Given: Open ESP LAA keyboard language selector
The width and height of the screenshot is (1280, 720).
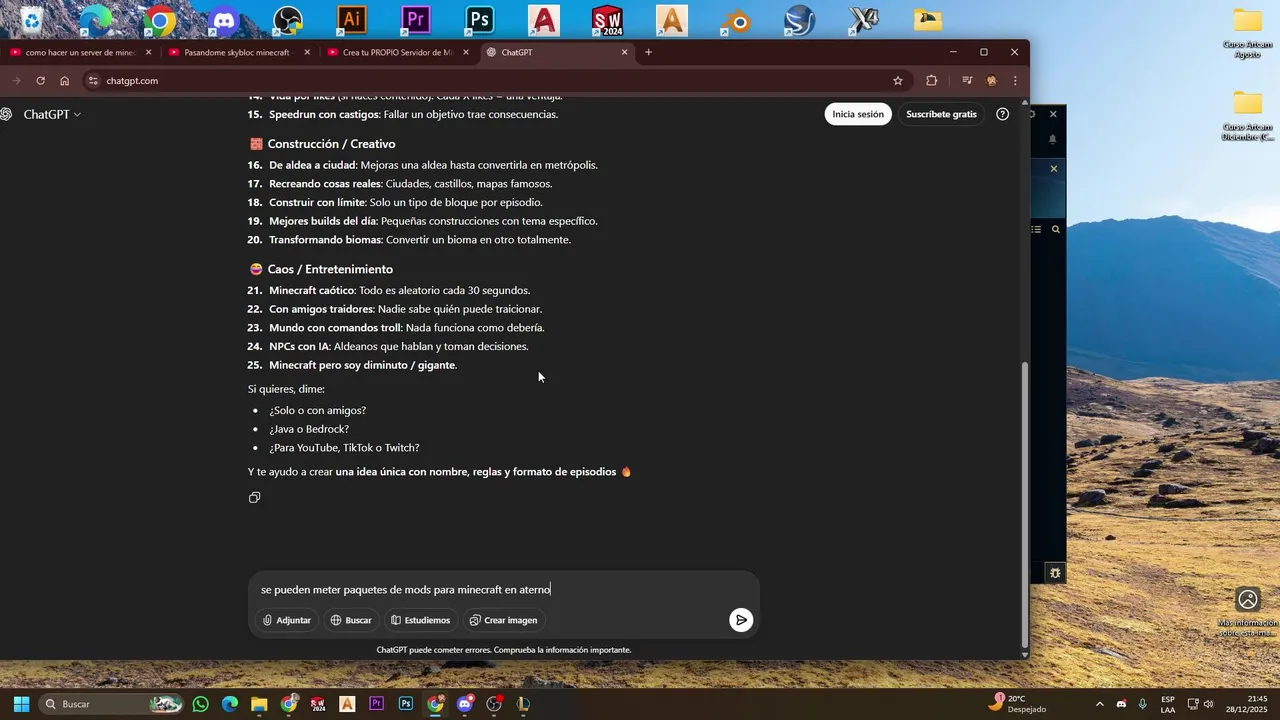Looking at the screenshot, I should [1168, 704].
